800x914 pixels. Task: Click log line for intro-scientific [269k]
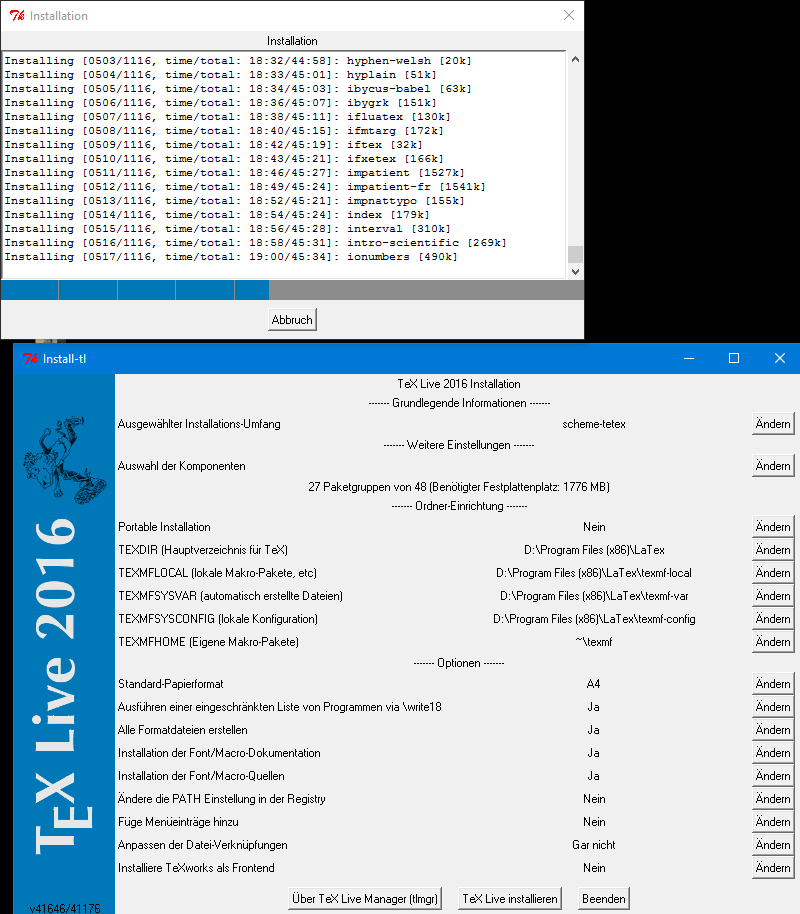[x=255, y=242]
